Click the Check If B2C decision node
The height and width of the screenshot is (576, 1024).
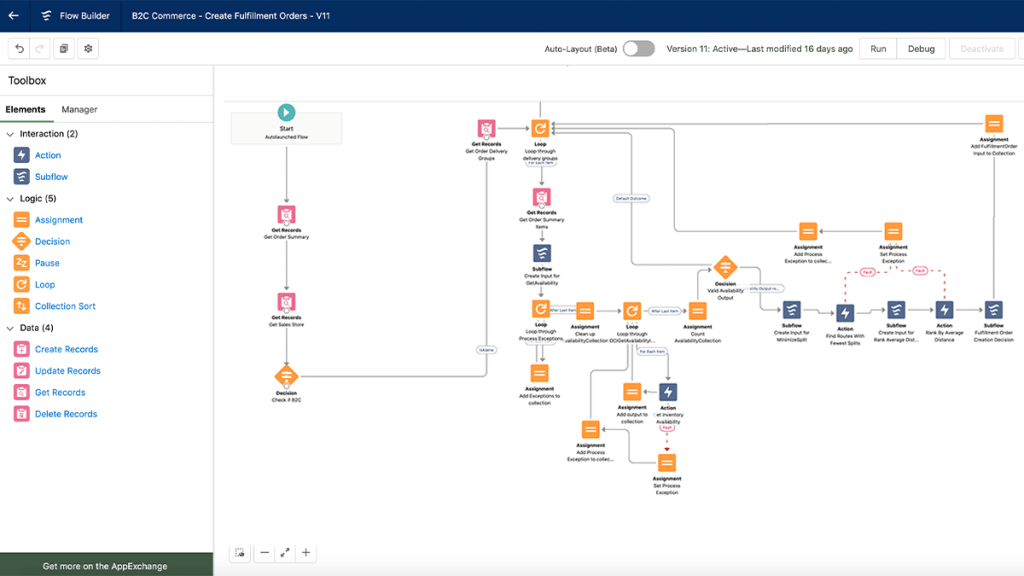pos(286,377)
